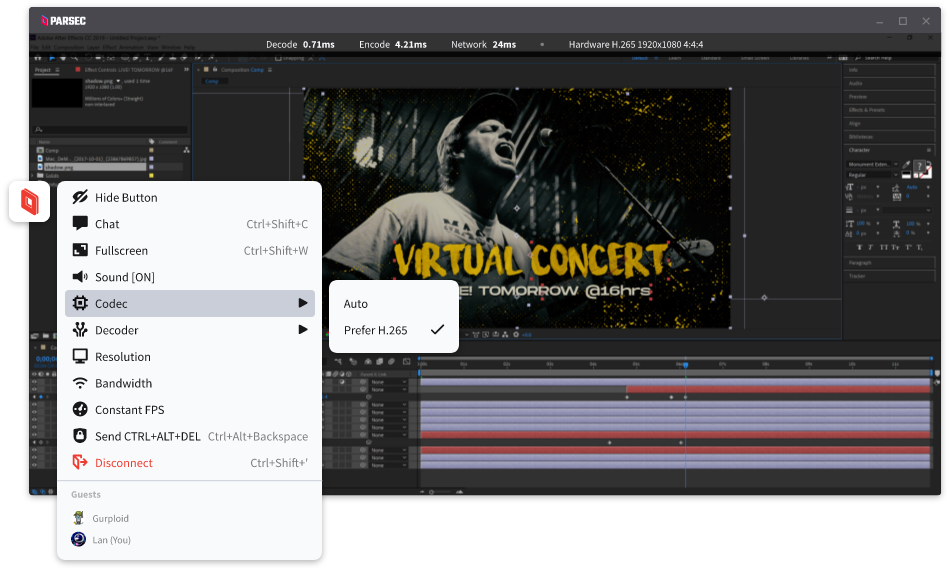Click the project flowchart icon beside Comp
This screenshot has height=571, width=950.
coord(187,150)
